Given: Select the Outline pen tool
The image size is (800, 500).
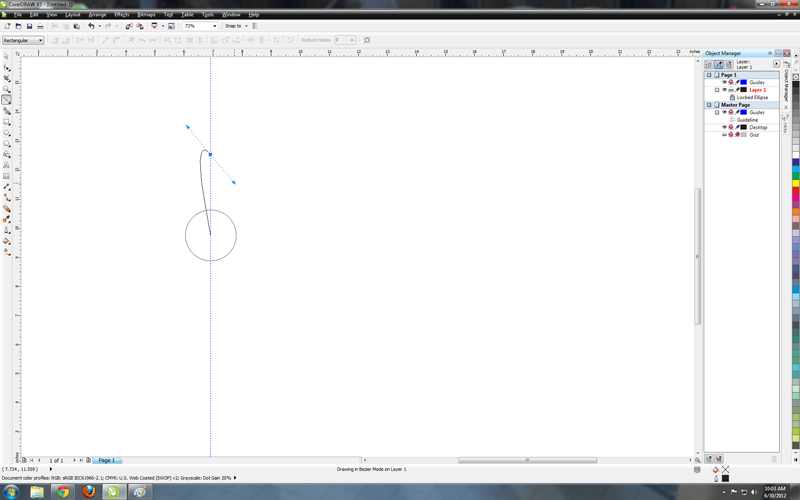Looking at the screenshot, I should tap(7, 230).
